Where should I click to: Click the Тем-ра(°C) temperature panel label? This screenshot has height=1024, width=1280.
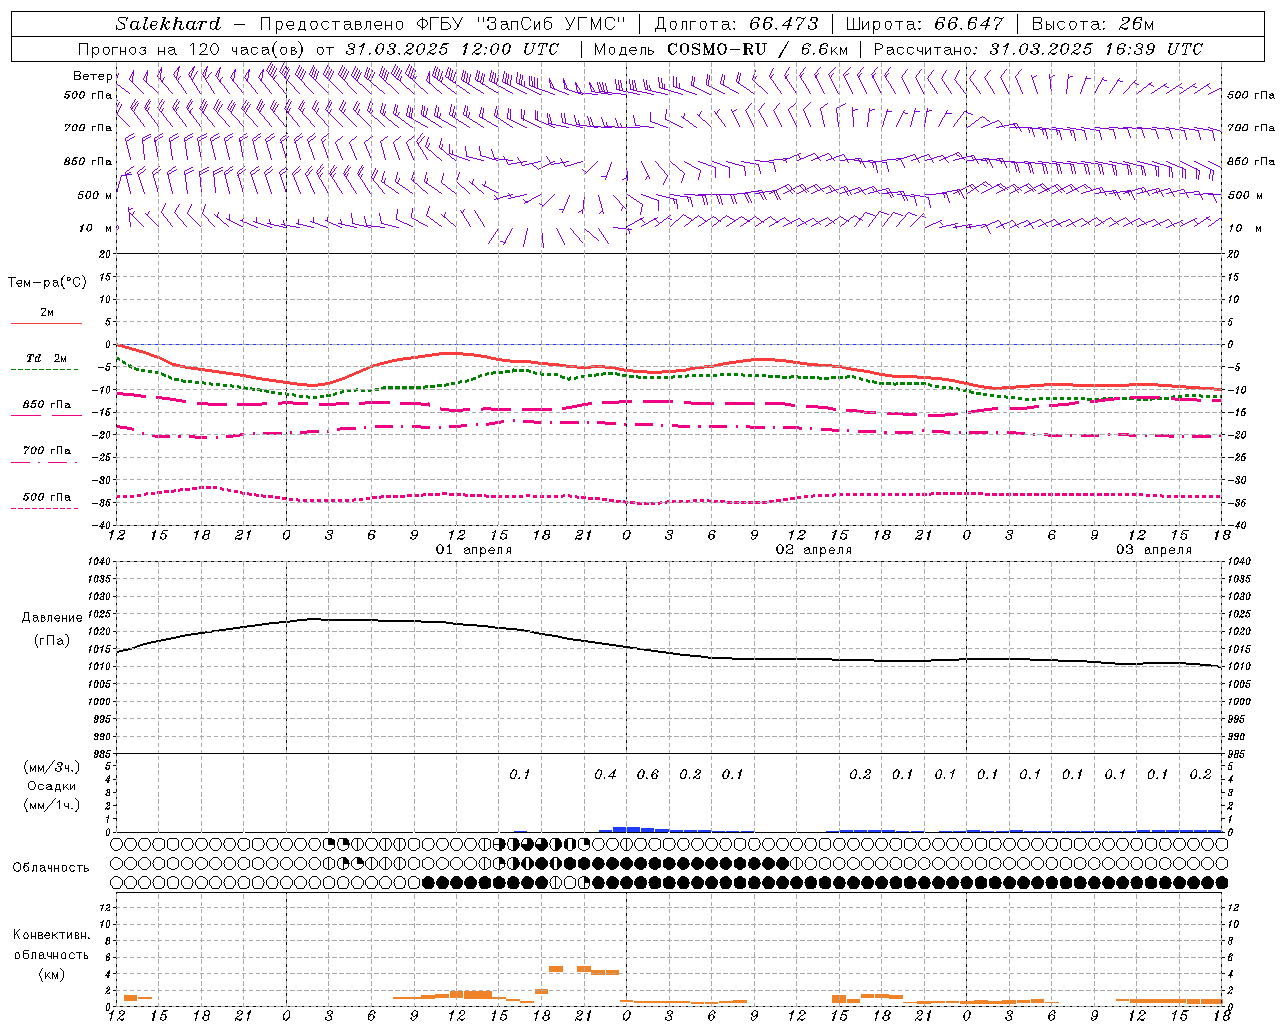click(x=47, y=283)
